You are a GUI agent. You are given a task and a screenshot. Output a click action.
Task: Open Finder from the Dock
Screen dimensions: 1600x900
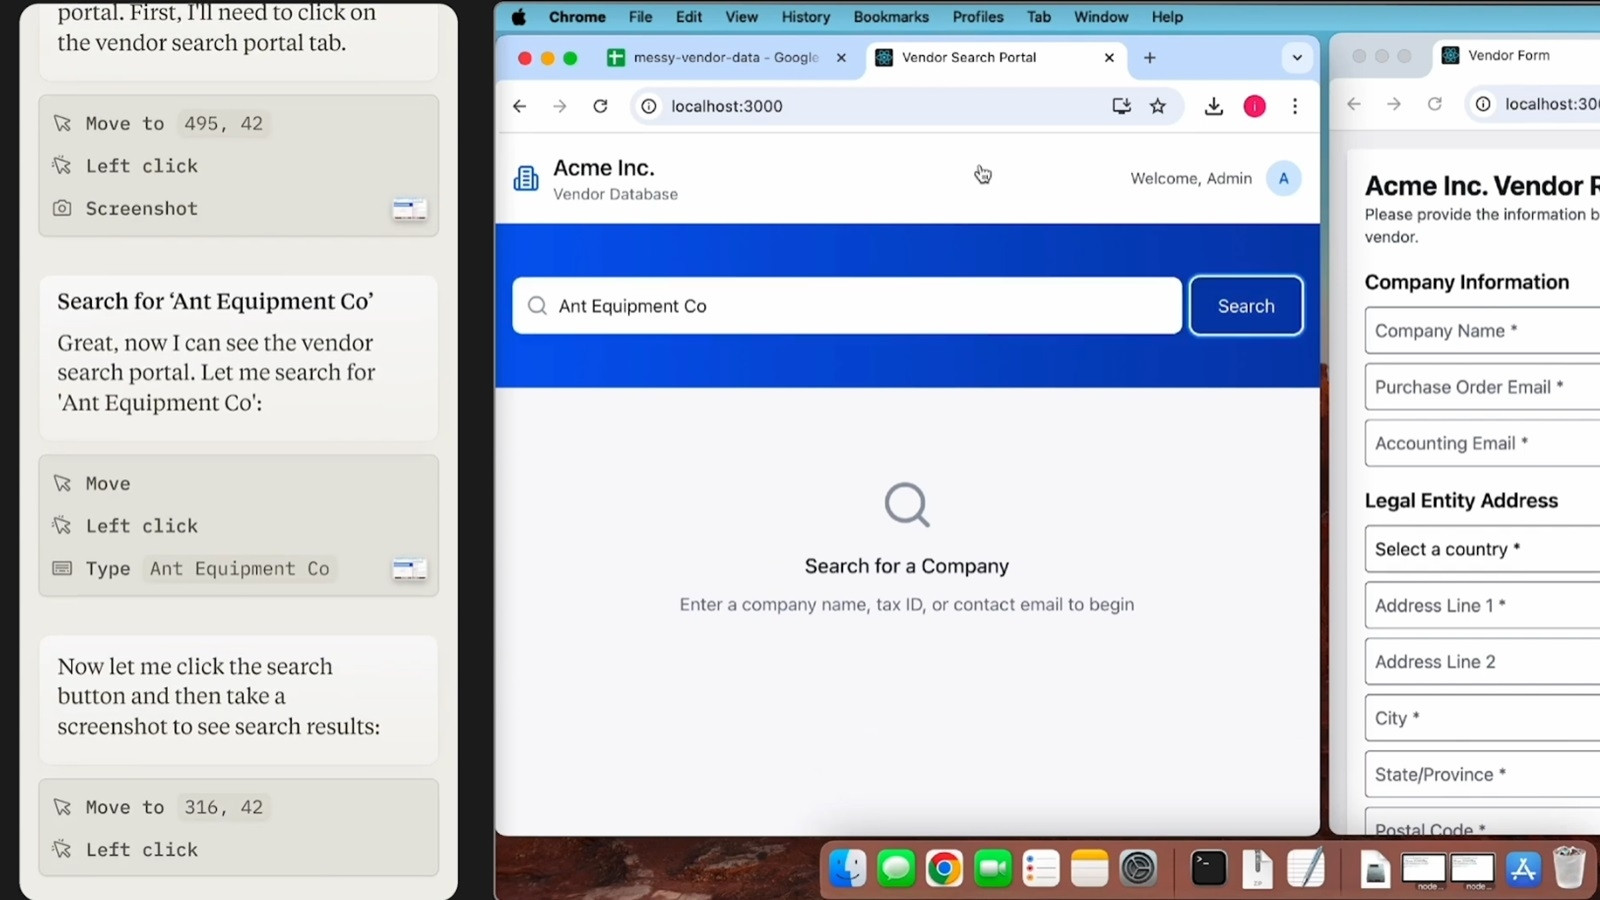pos(848,868)
